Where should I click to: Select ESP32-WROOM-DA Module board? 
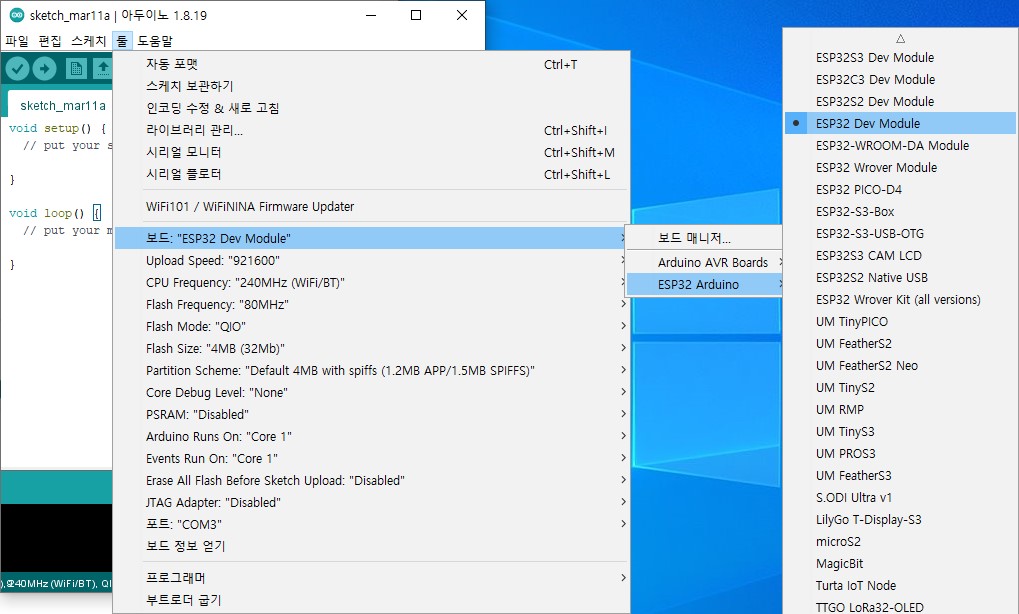click(x=900, y=146)
